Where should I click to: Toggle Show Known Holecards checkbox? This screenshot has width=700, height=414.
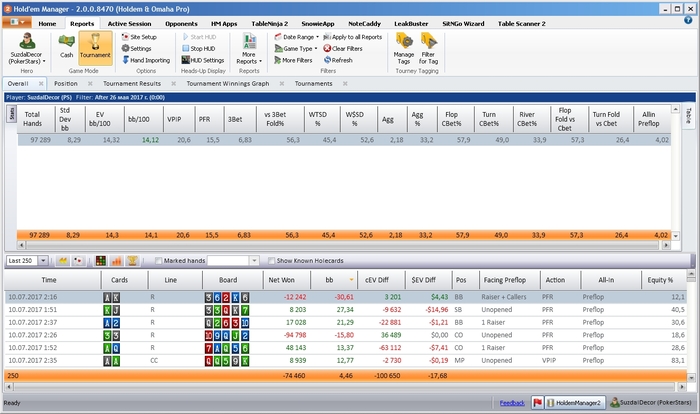point(271,261)
